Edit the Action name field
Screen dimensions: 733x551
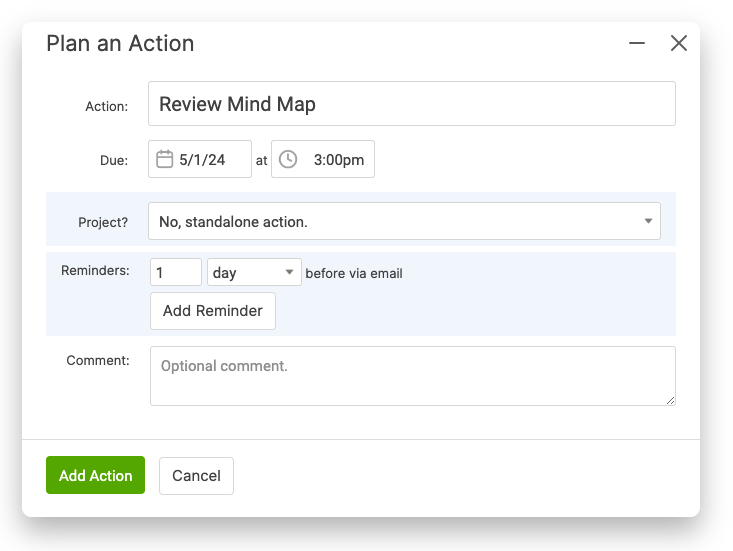click(411, 104)
